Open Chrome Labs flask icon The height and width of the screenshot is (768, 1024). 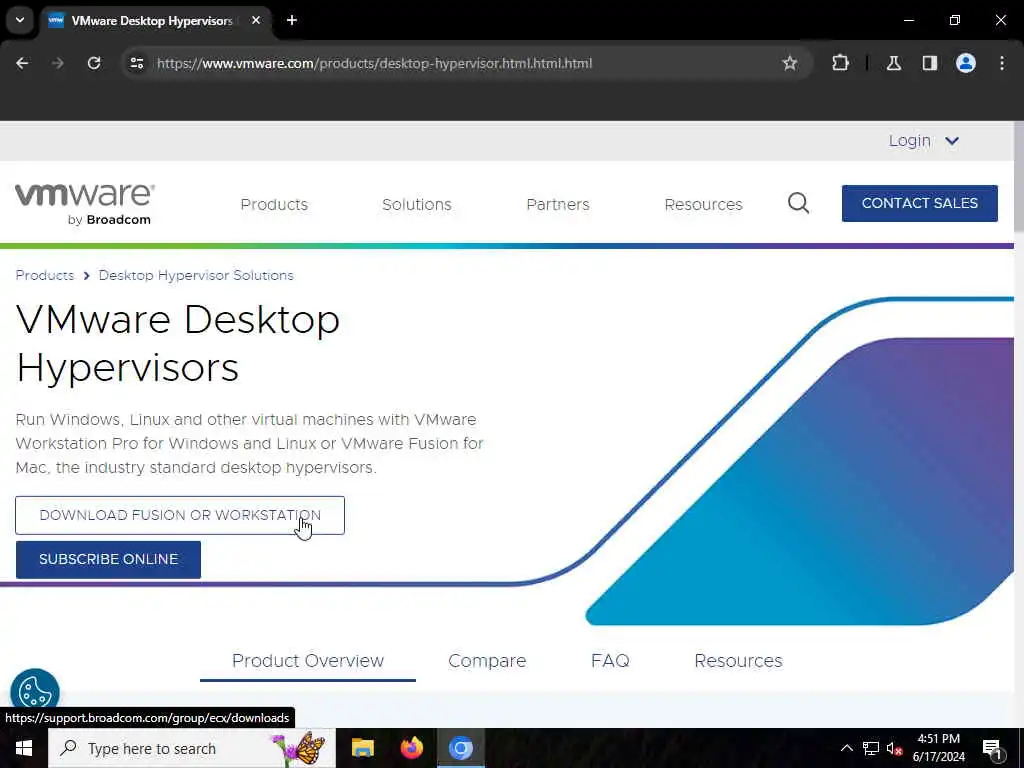894,63
